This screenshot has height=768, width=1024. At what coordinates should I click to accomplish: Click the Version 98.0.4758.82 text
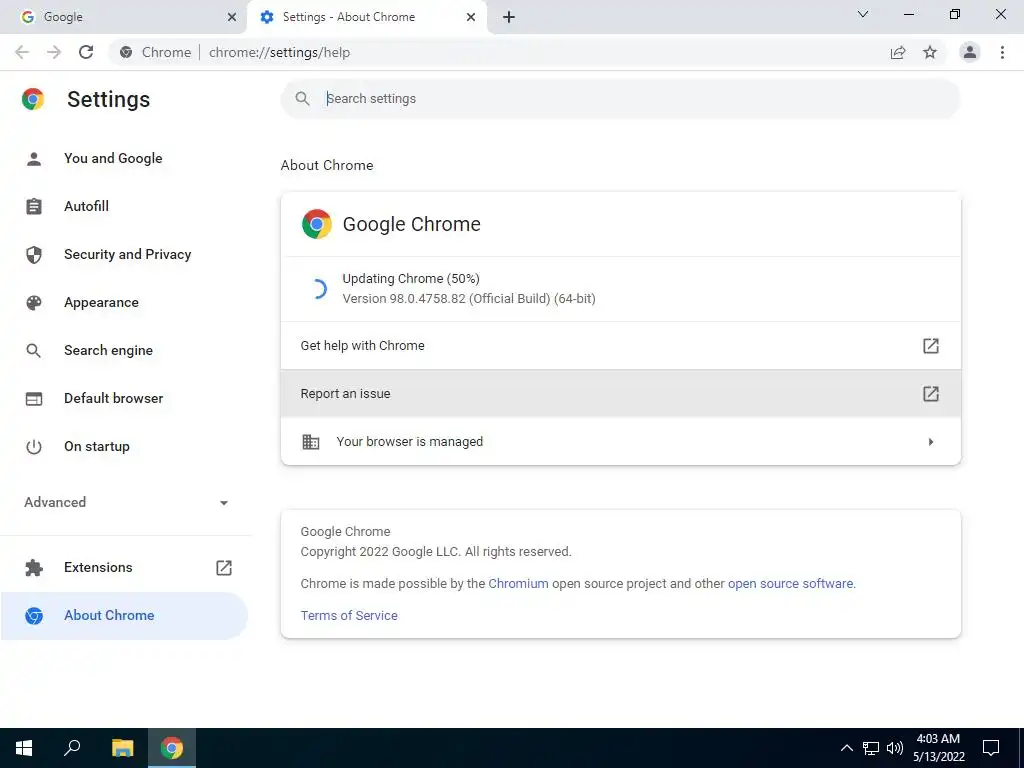pyautogui.click(x=469, y=298)
